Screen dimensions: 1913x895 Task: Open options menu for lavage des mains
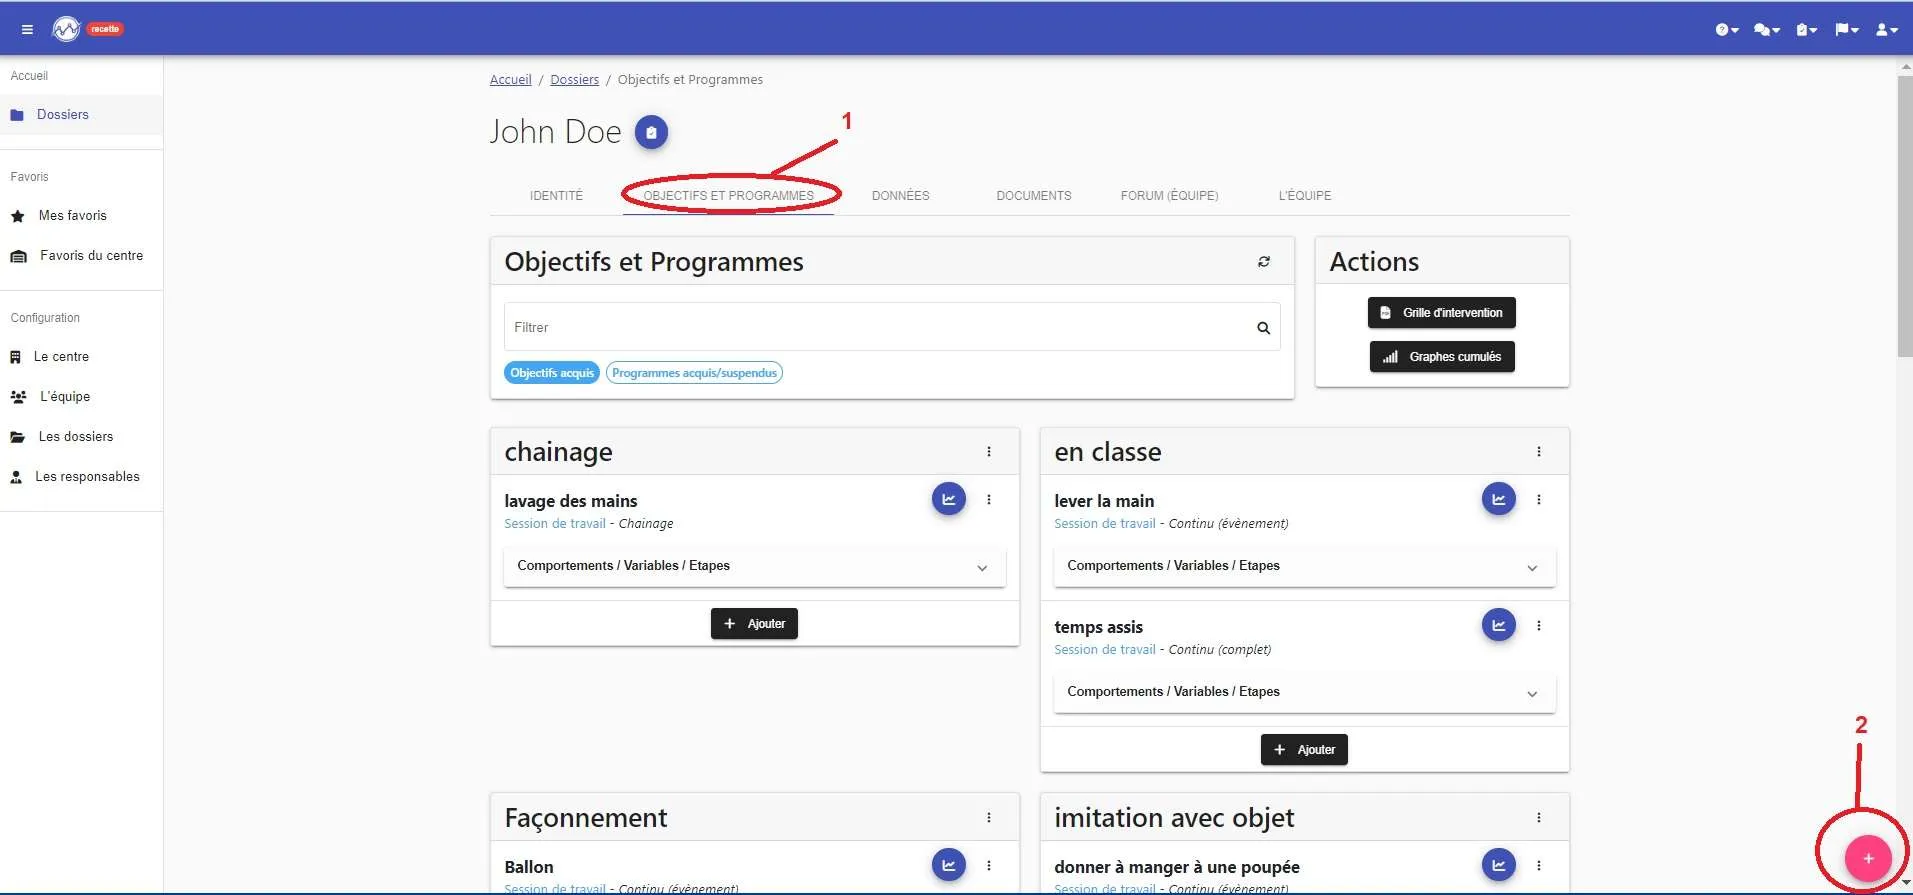coord(989,500)
